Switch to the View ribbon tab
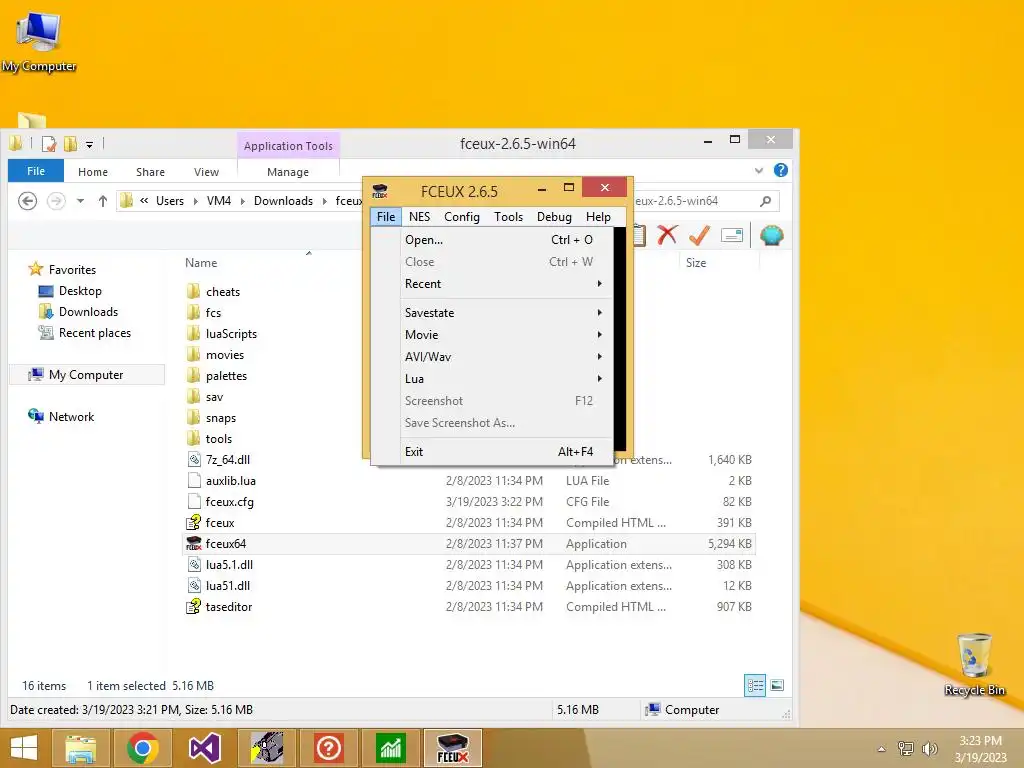Screen dimensions: 1024x768 [x=206, y=172]
